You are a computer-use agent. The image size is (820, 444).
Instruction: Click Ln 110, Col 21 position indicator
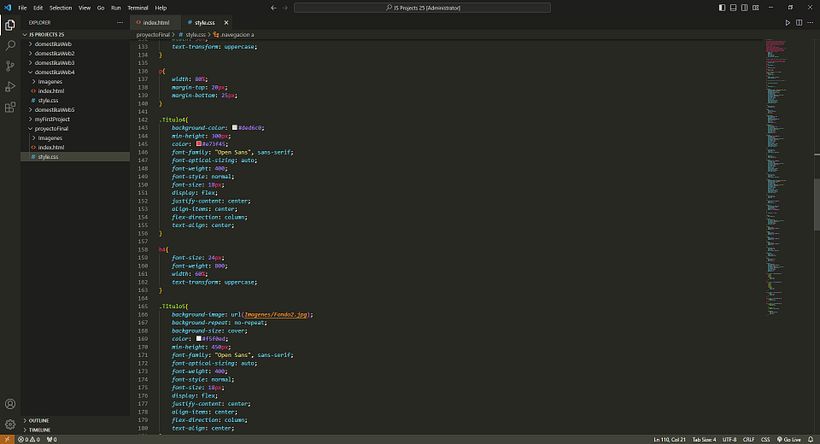coord(669,439)
